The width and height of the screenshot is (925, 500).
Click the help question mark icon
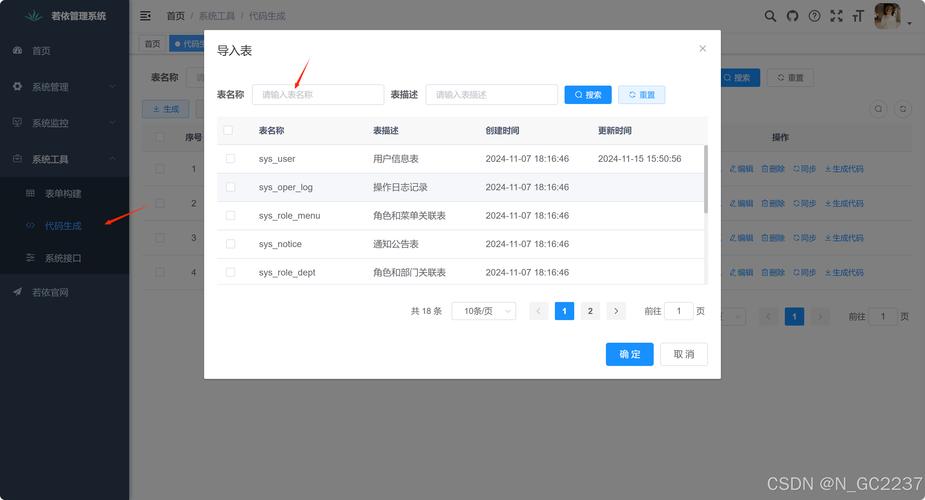coord(814,16)
